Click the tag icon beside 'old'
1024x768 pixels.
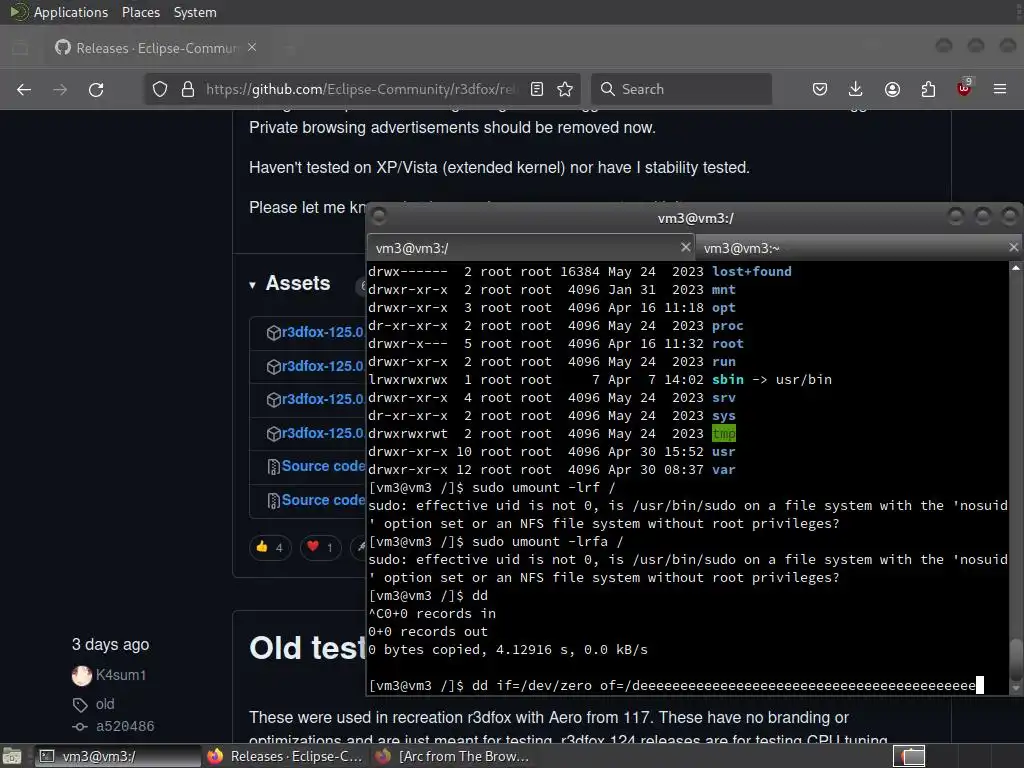(80, 705)
